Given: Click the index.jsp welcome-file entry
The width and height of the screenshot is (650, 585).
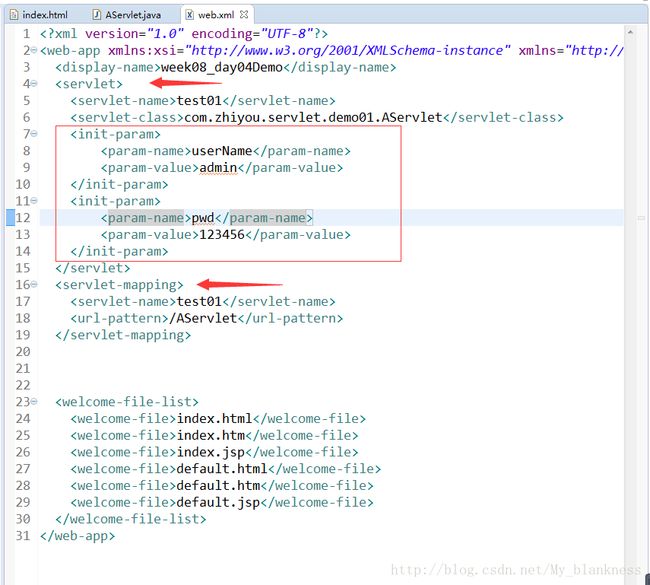Looking at the screenshot, I should (x=211, y=452).
